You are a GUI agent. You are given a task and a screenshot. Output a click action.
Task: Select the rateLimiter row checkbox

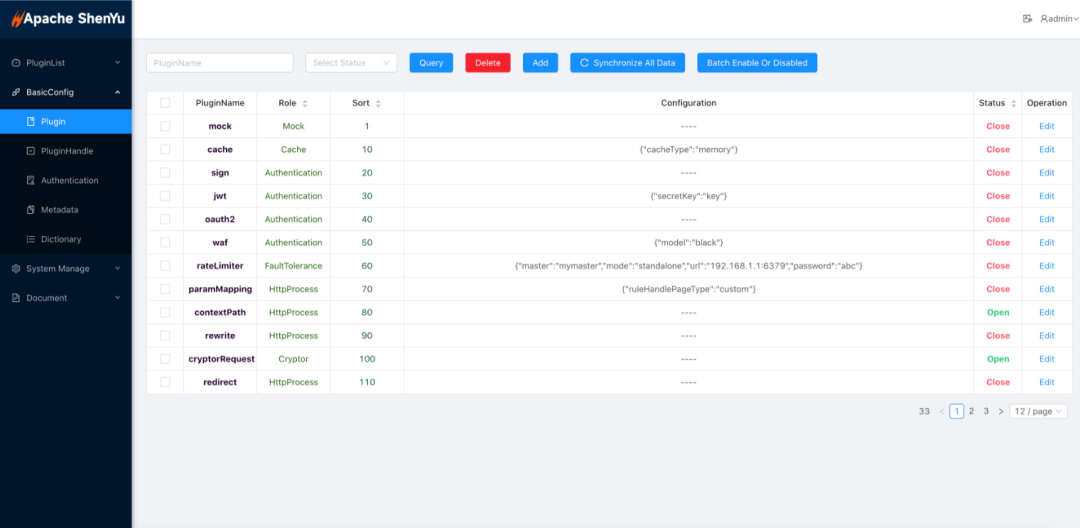pos(165,266)
